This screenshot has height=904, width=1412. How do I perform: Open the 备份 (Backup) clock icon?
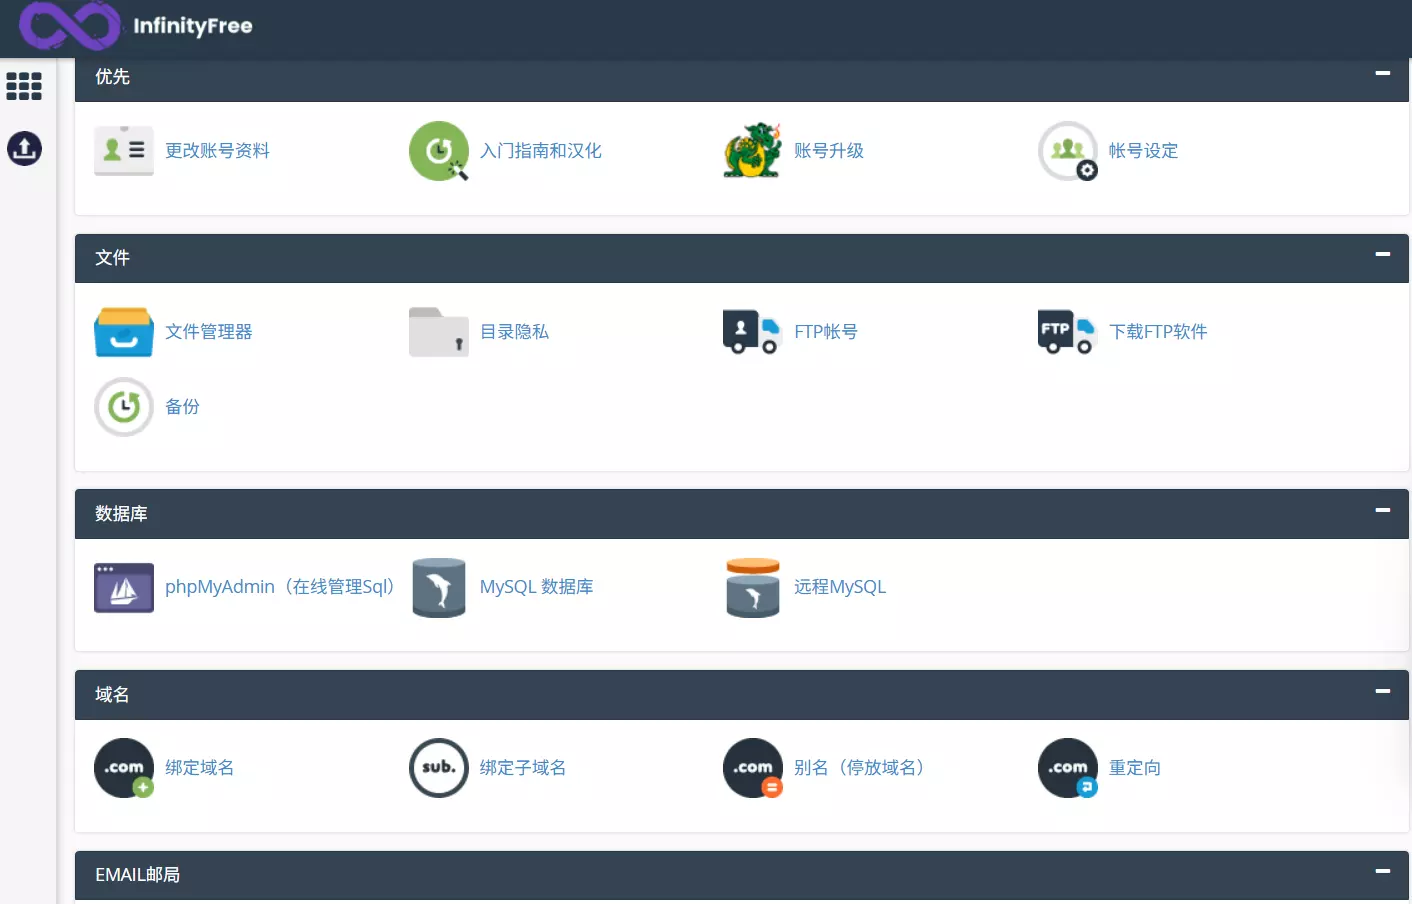coord(123,407)
